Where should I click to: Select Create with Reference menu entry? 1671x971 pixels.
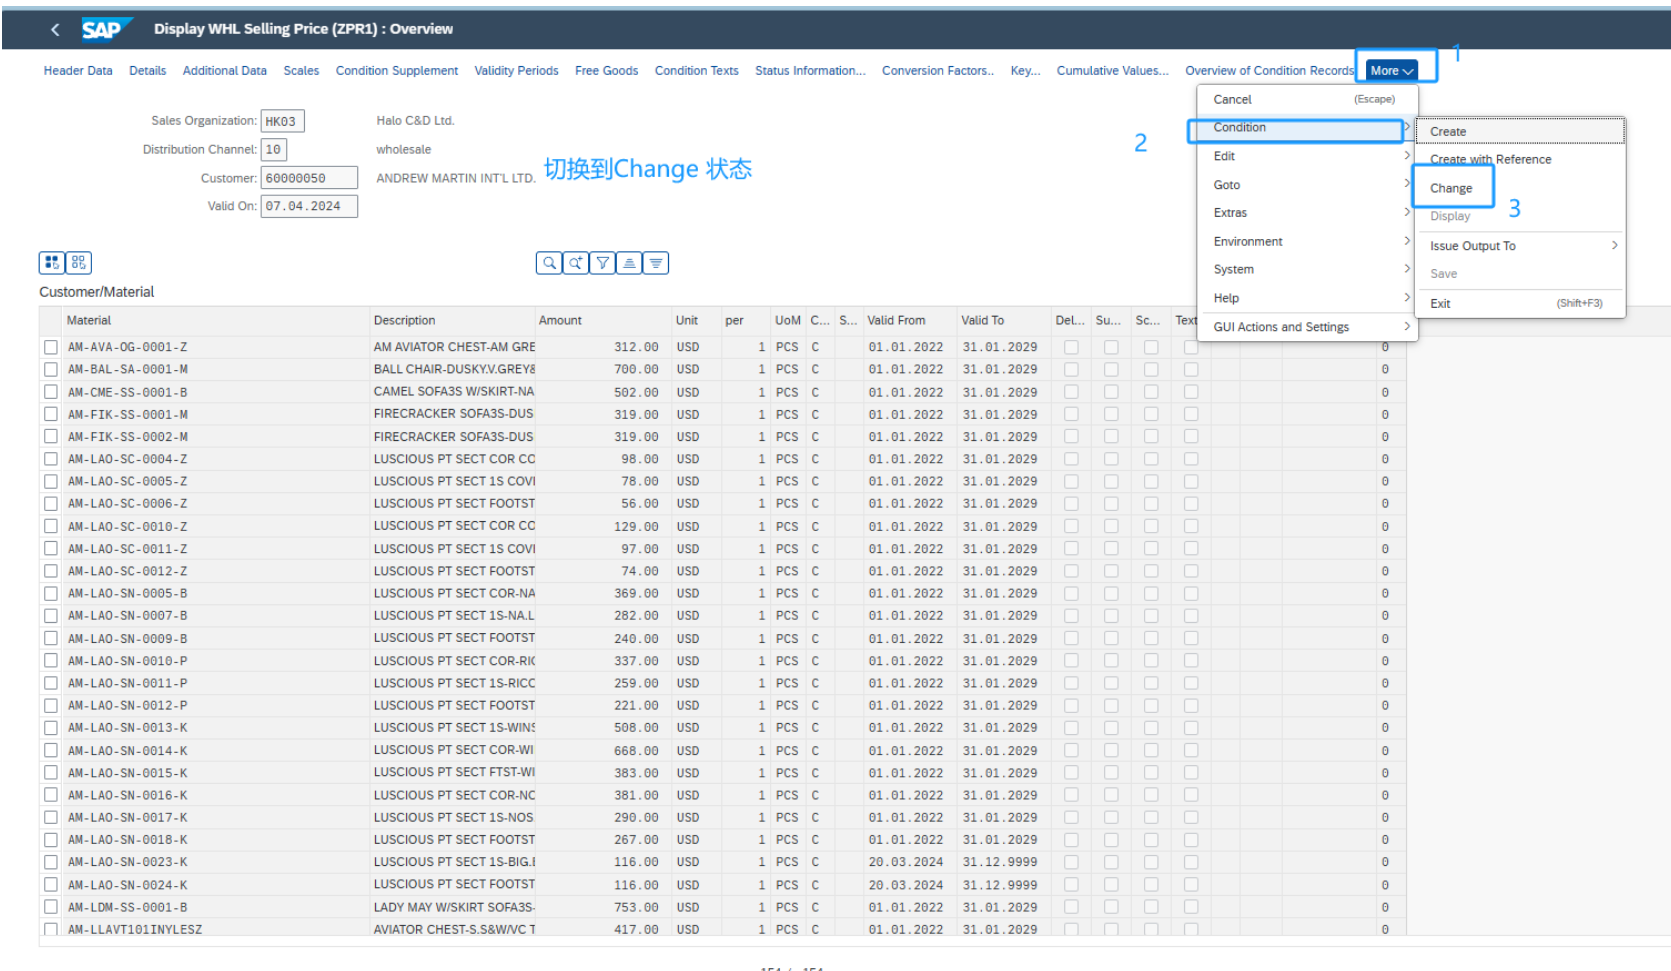(1490, 160)
